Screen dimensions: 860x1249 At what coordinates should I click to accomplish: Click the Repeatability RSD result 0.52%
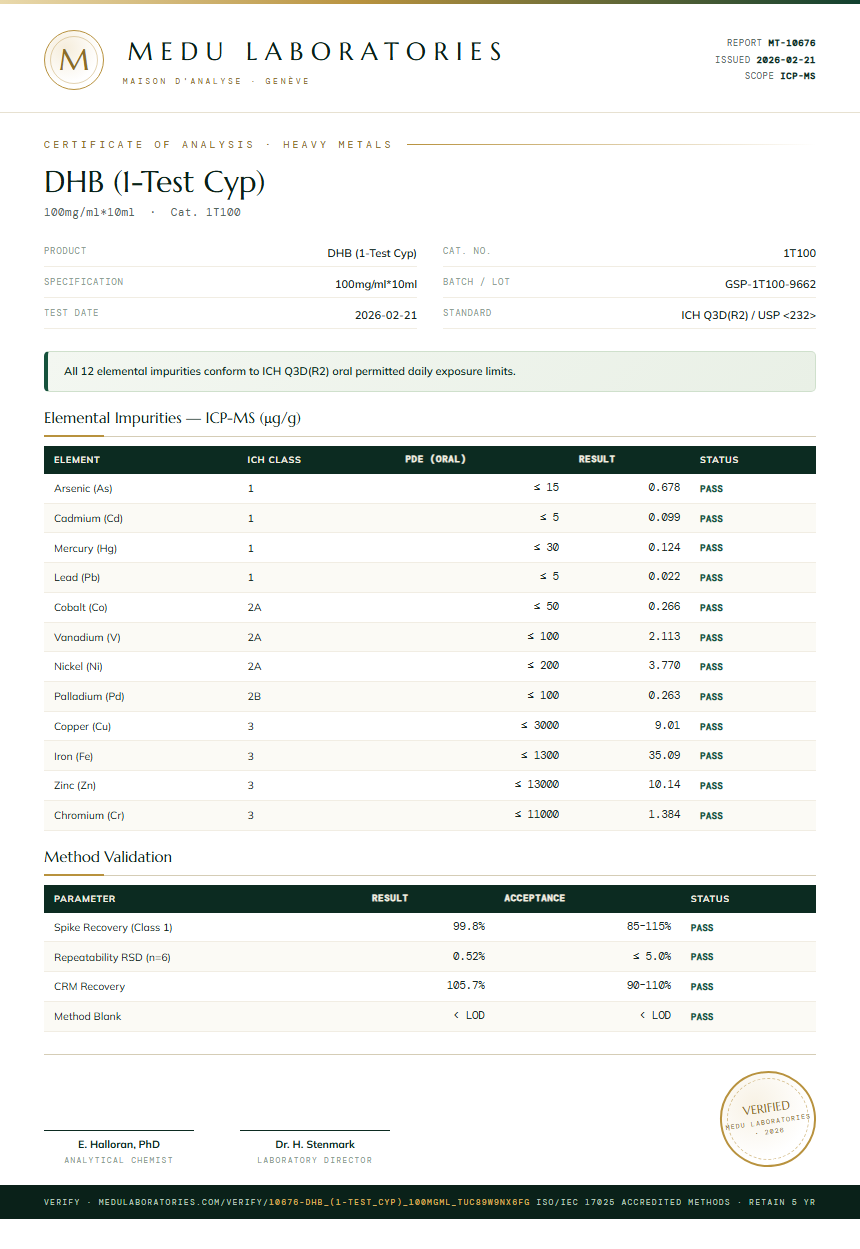coord(469,957)
